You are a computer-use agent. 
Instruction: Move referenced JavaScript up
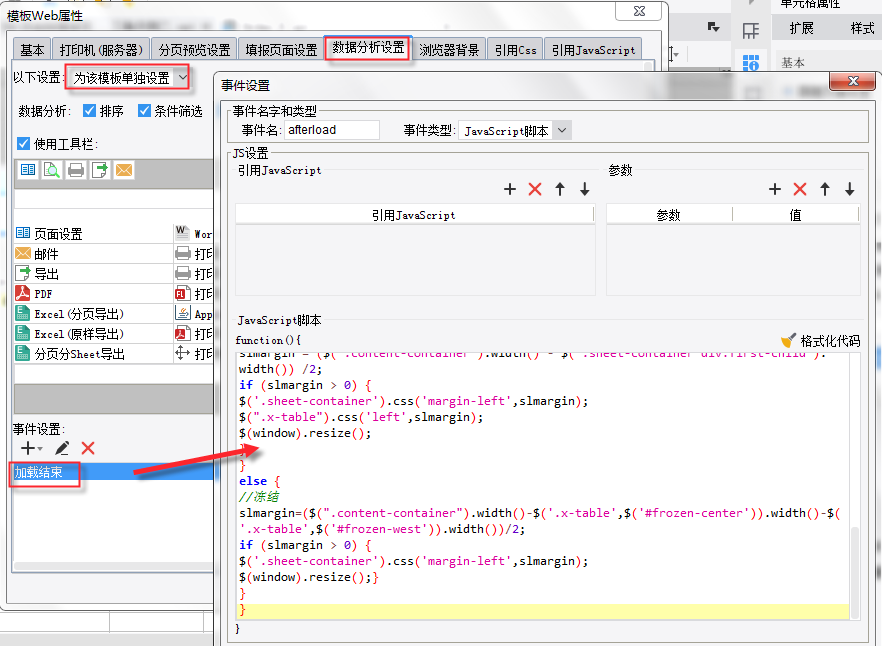coord(560,189)
